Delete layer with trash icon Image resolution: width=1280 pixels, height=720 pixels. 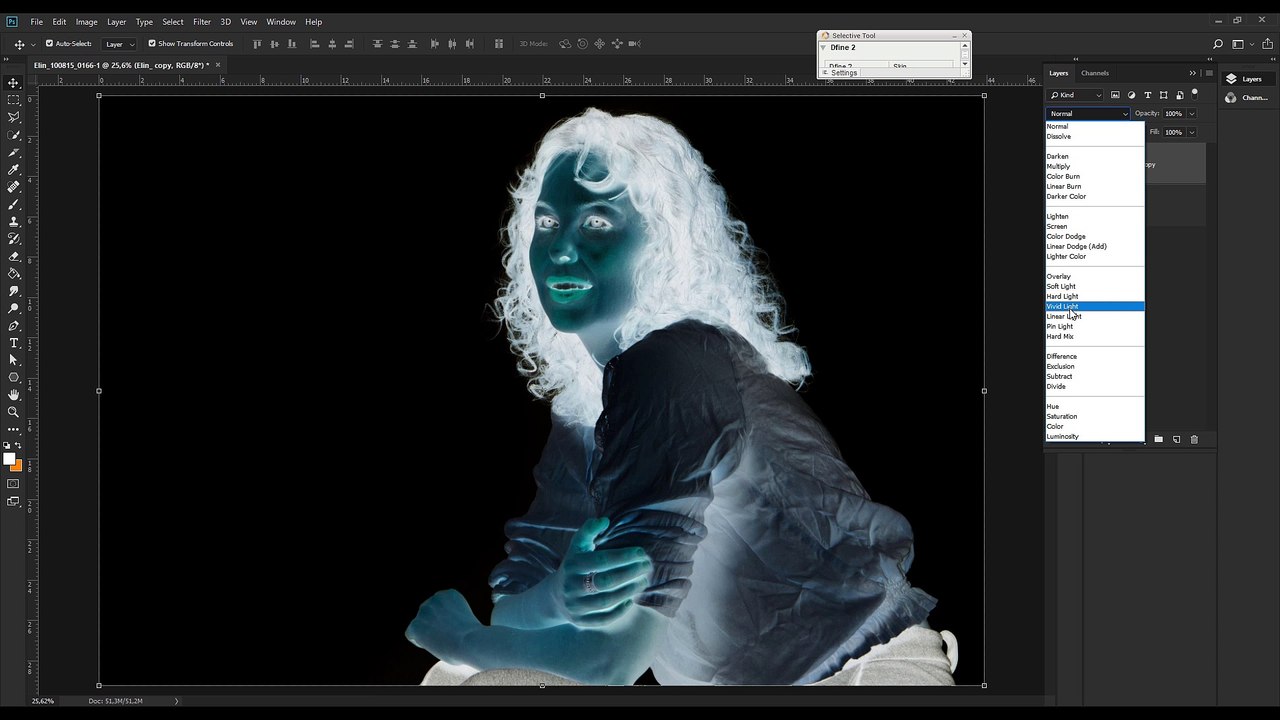(x=1194, y=439)
